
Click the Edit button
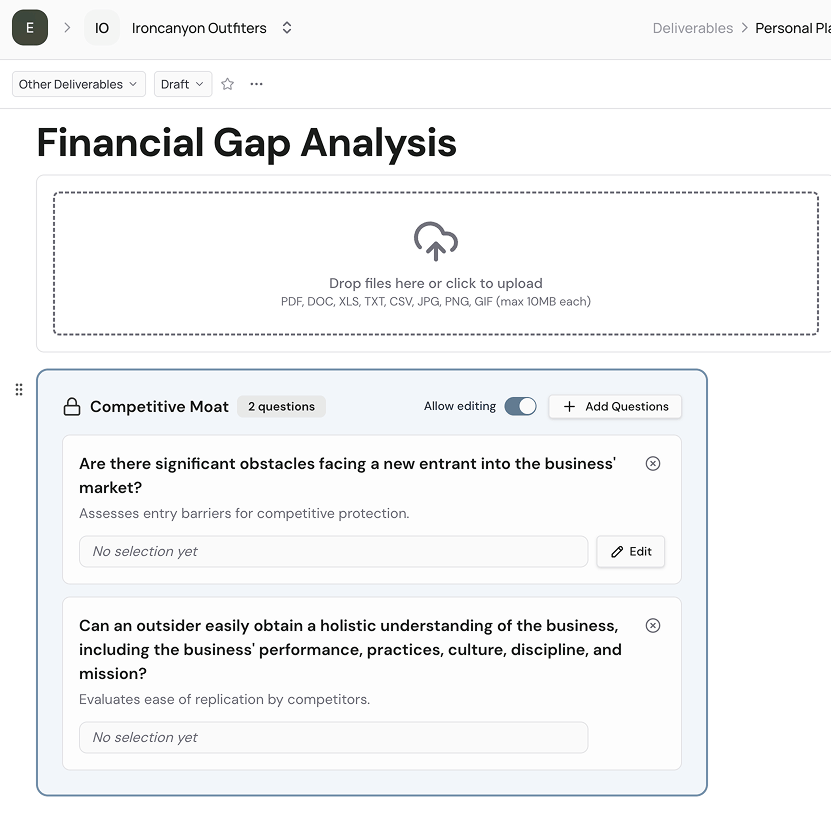point(631,551)
